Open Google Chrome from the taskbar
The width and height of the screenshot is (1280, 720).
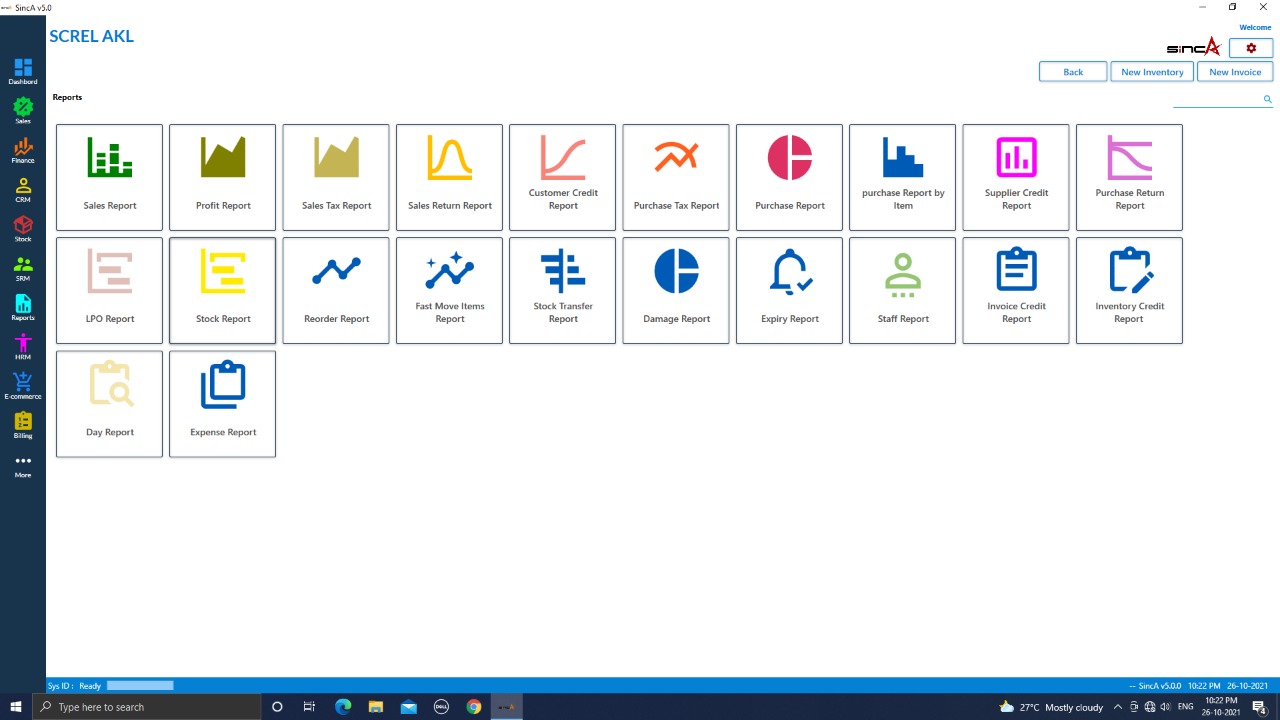coord(474,707)
